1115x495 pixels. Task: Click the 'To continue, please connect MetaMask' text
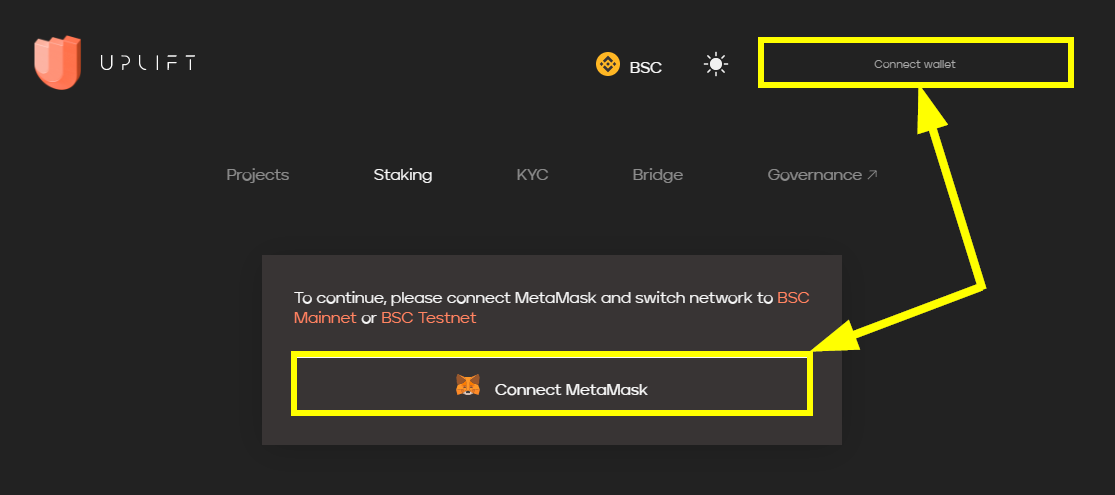[x=480, y=298]
